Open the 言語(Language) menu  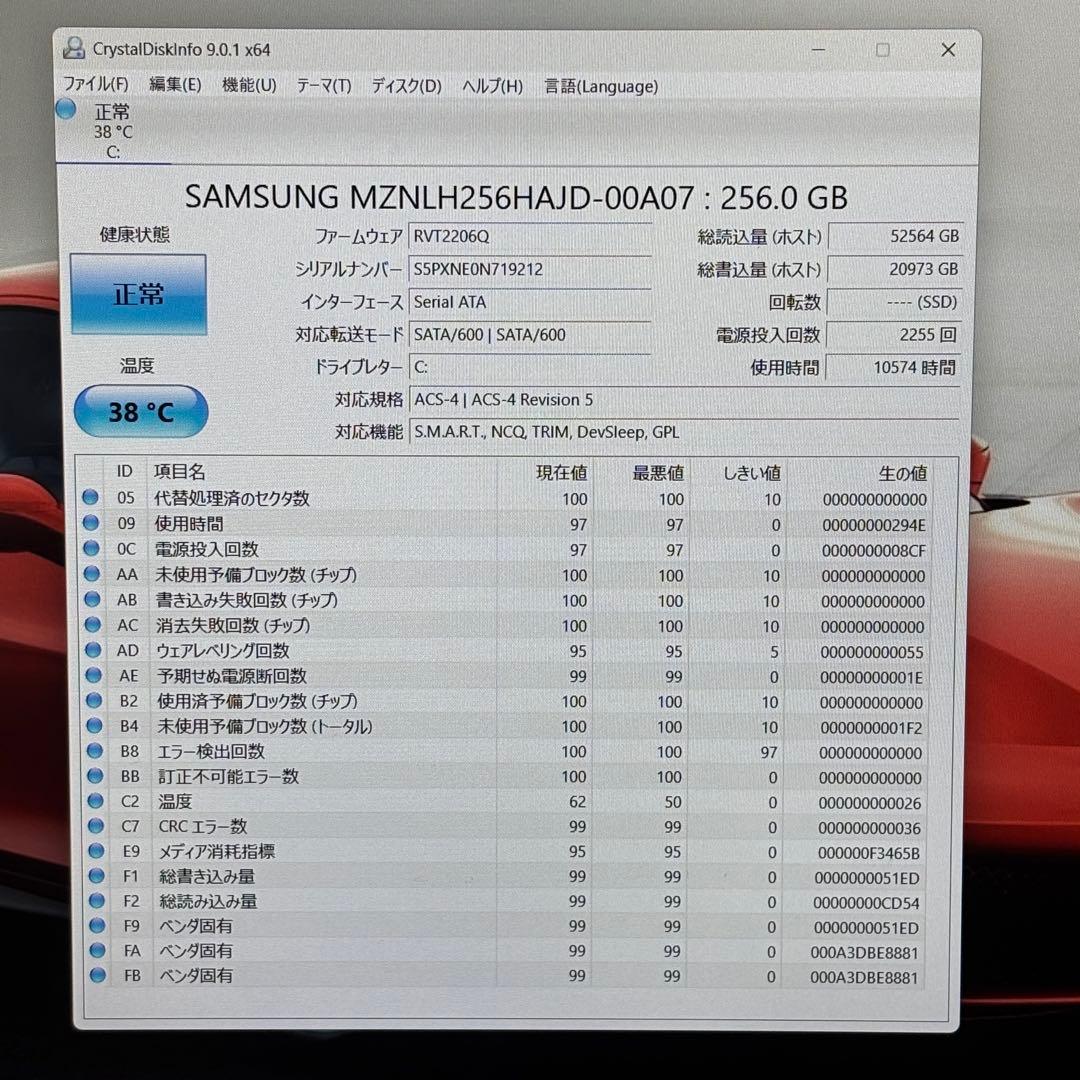601,86
